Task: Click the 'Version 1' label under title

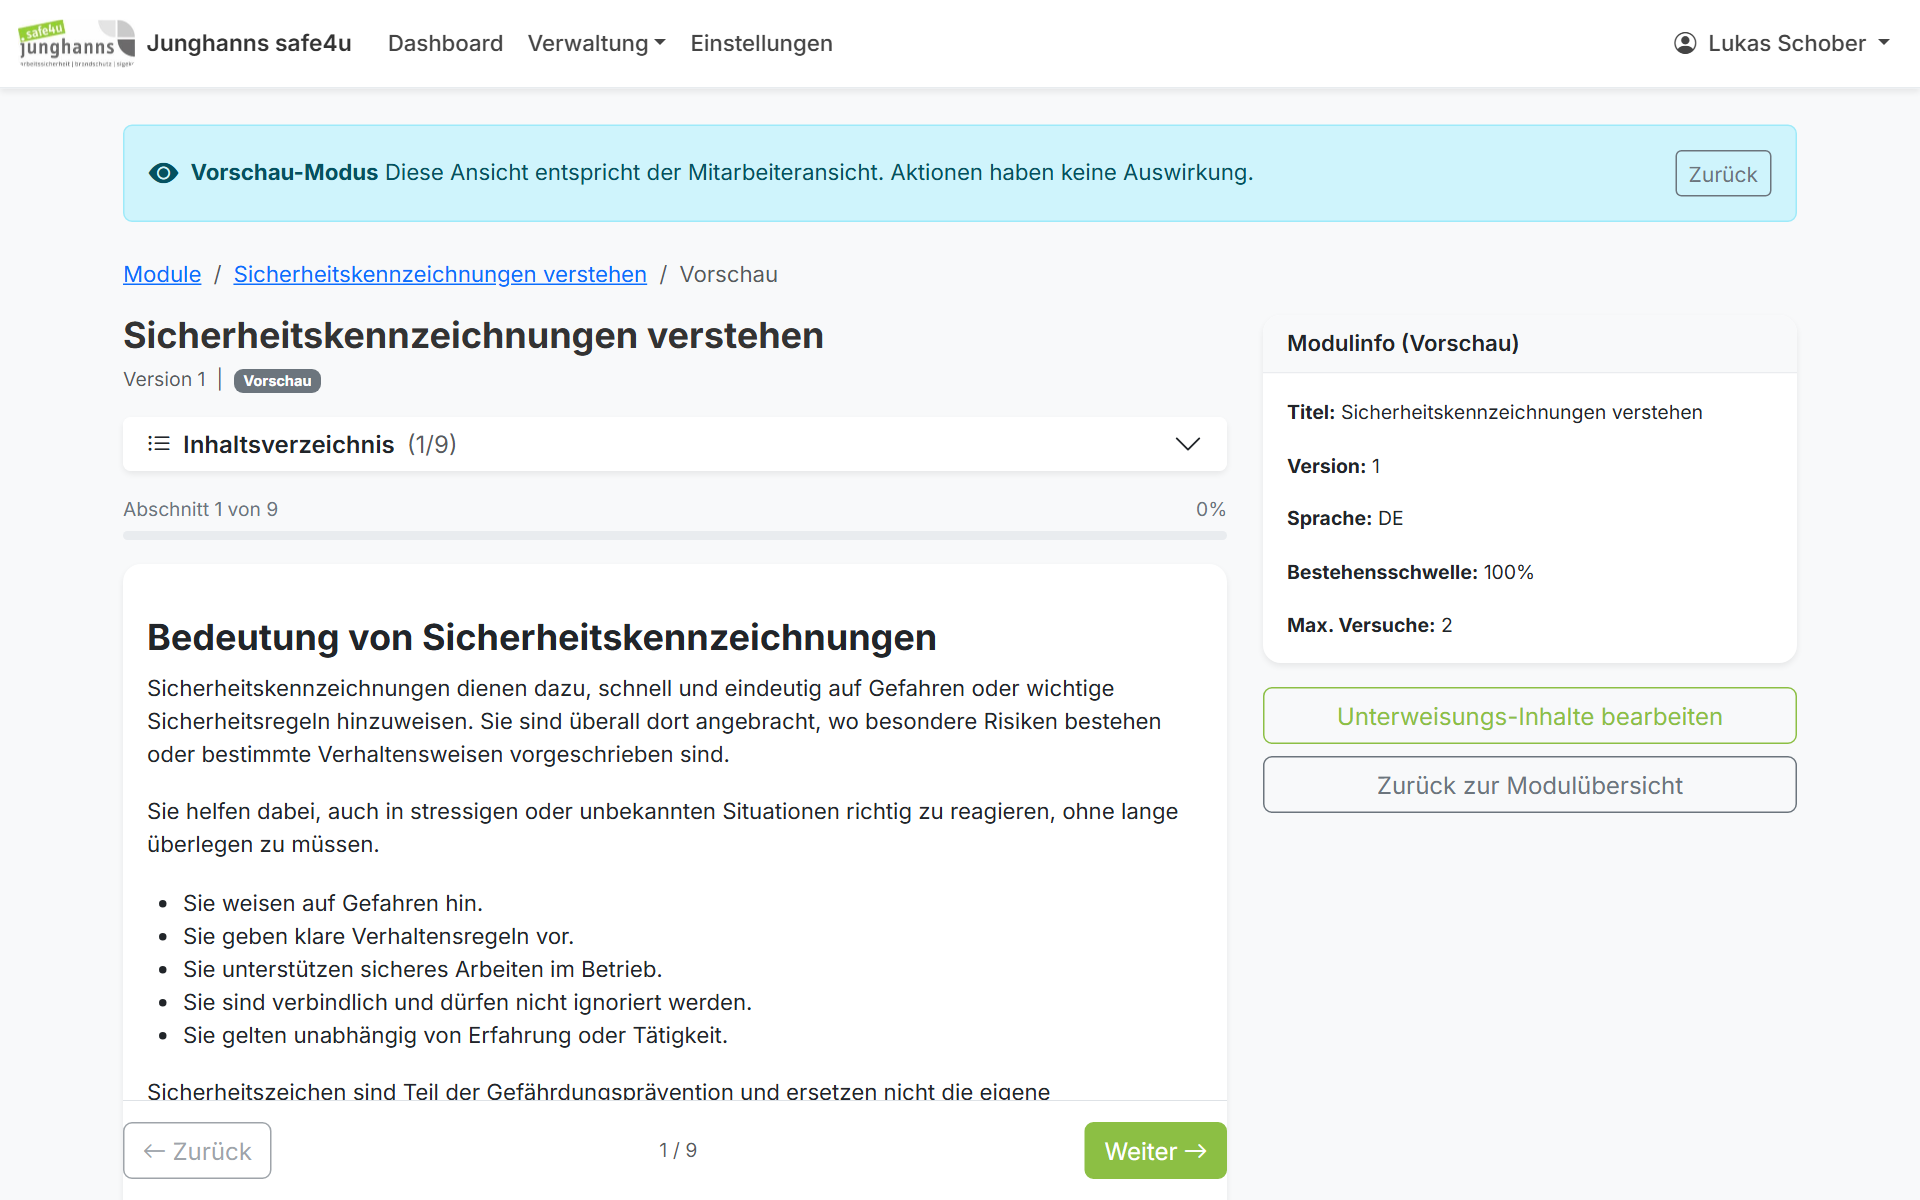Action: click(164, 379)
